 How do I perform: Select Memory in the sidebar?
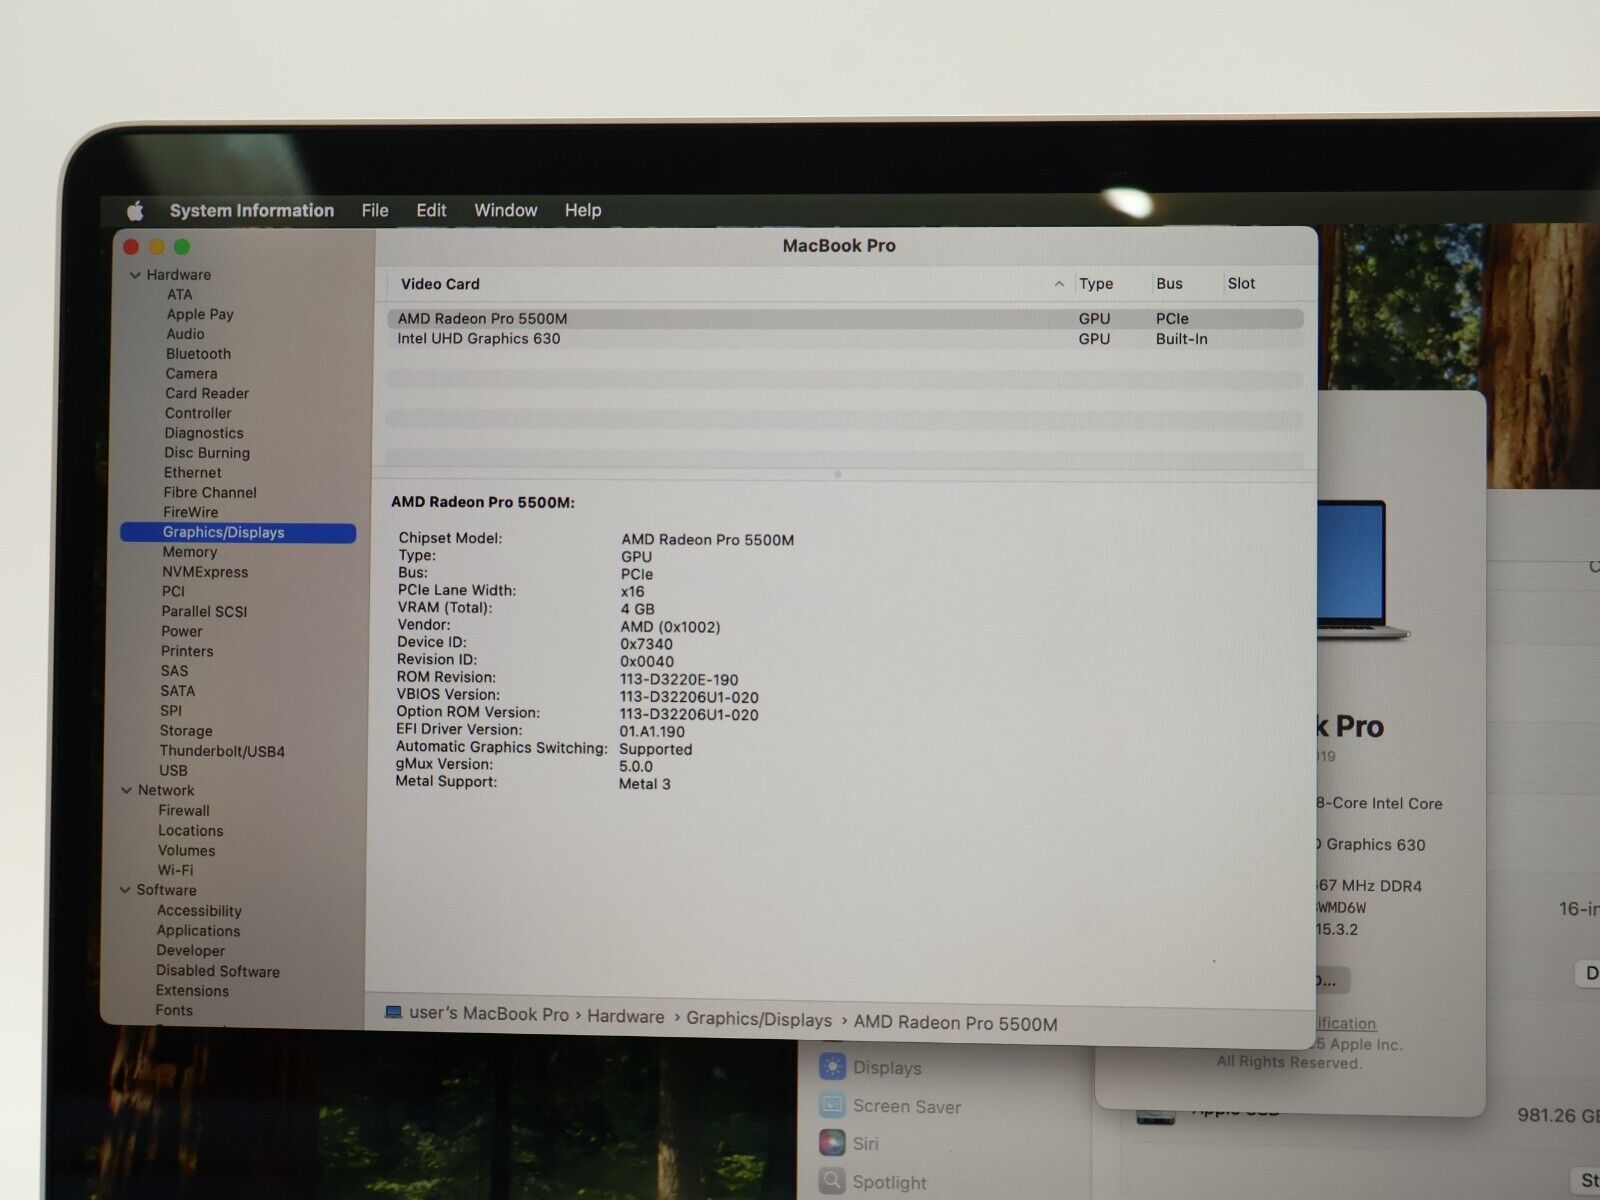point(189,552)
